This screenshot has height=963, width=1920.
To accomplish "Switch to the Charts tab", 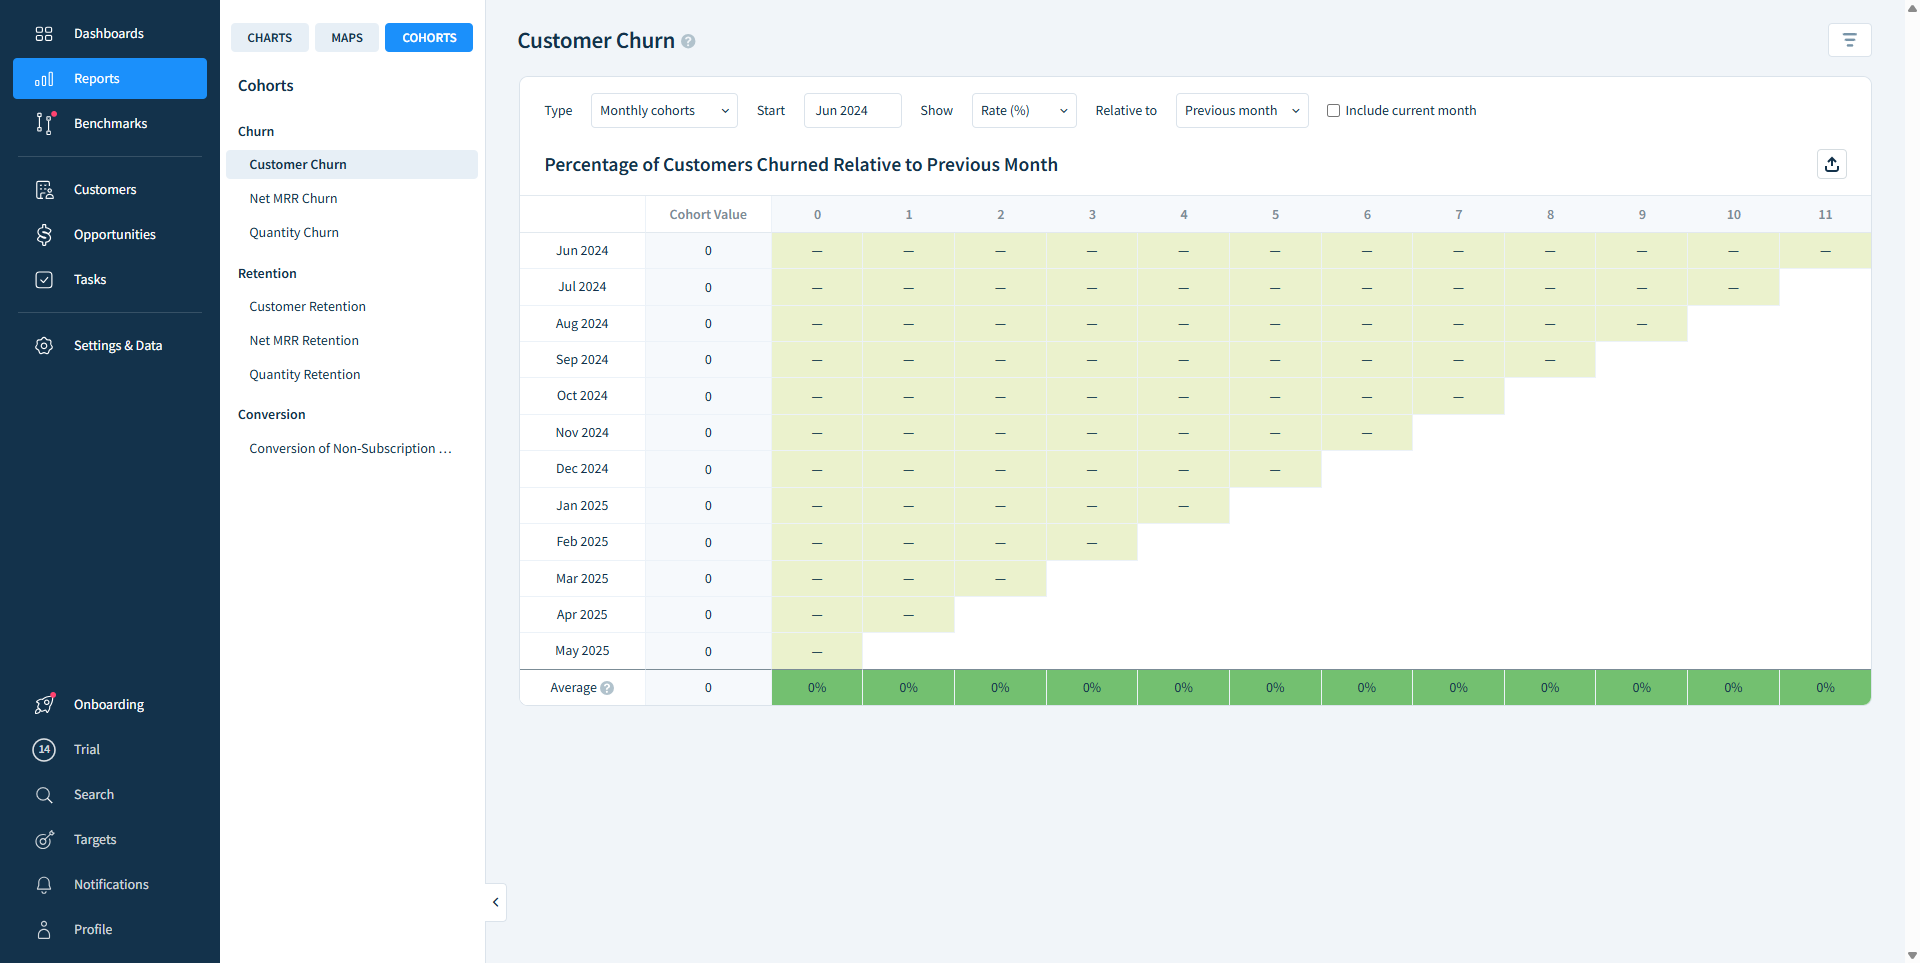I will 270,38.
